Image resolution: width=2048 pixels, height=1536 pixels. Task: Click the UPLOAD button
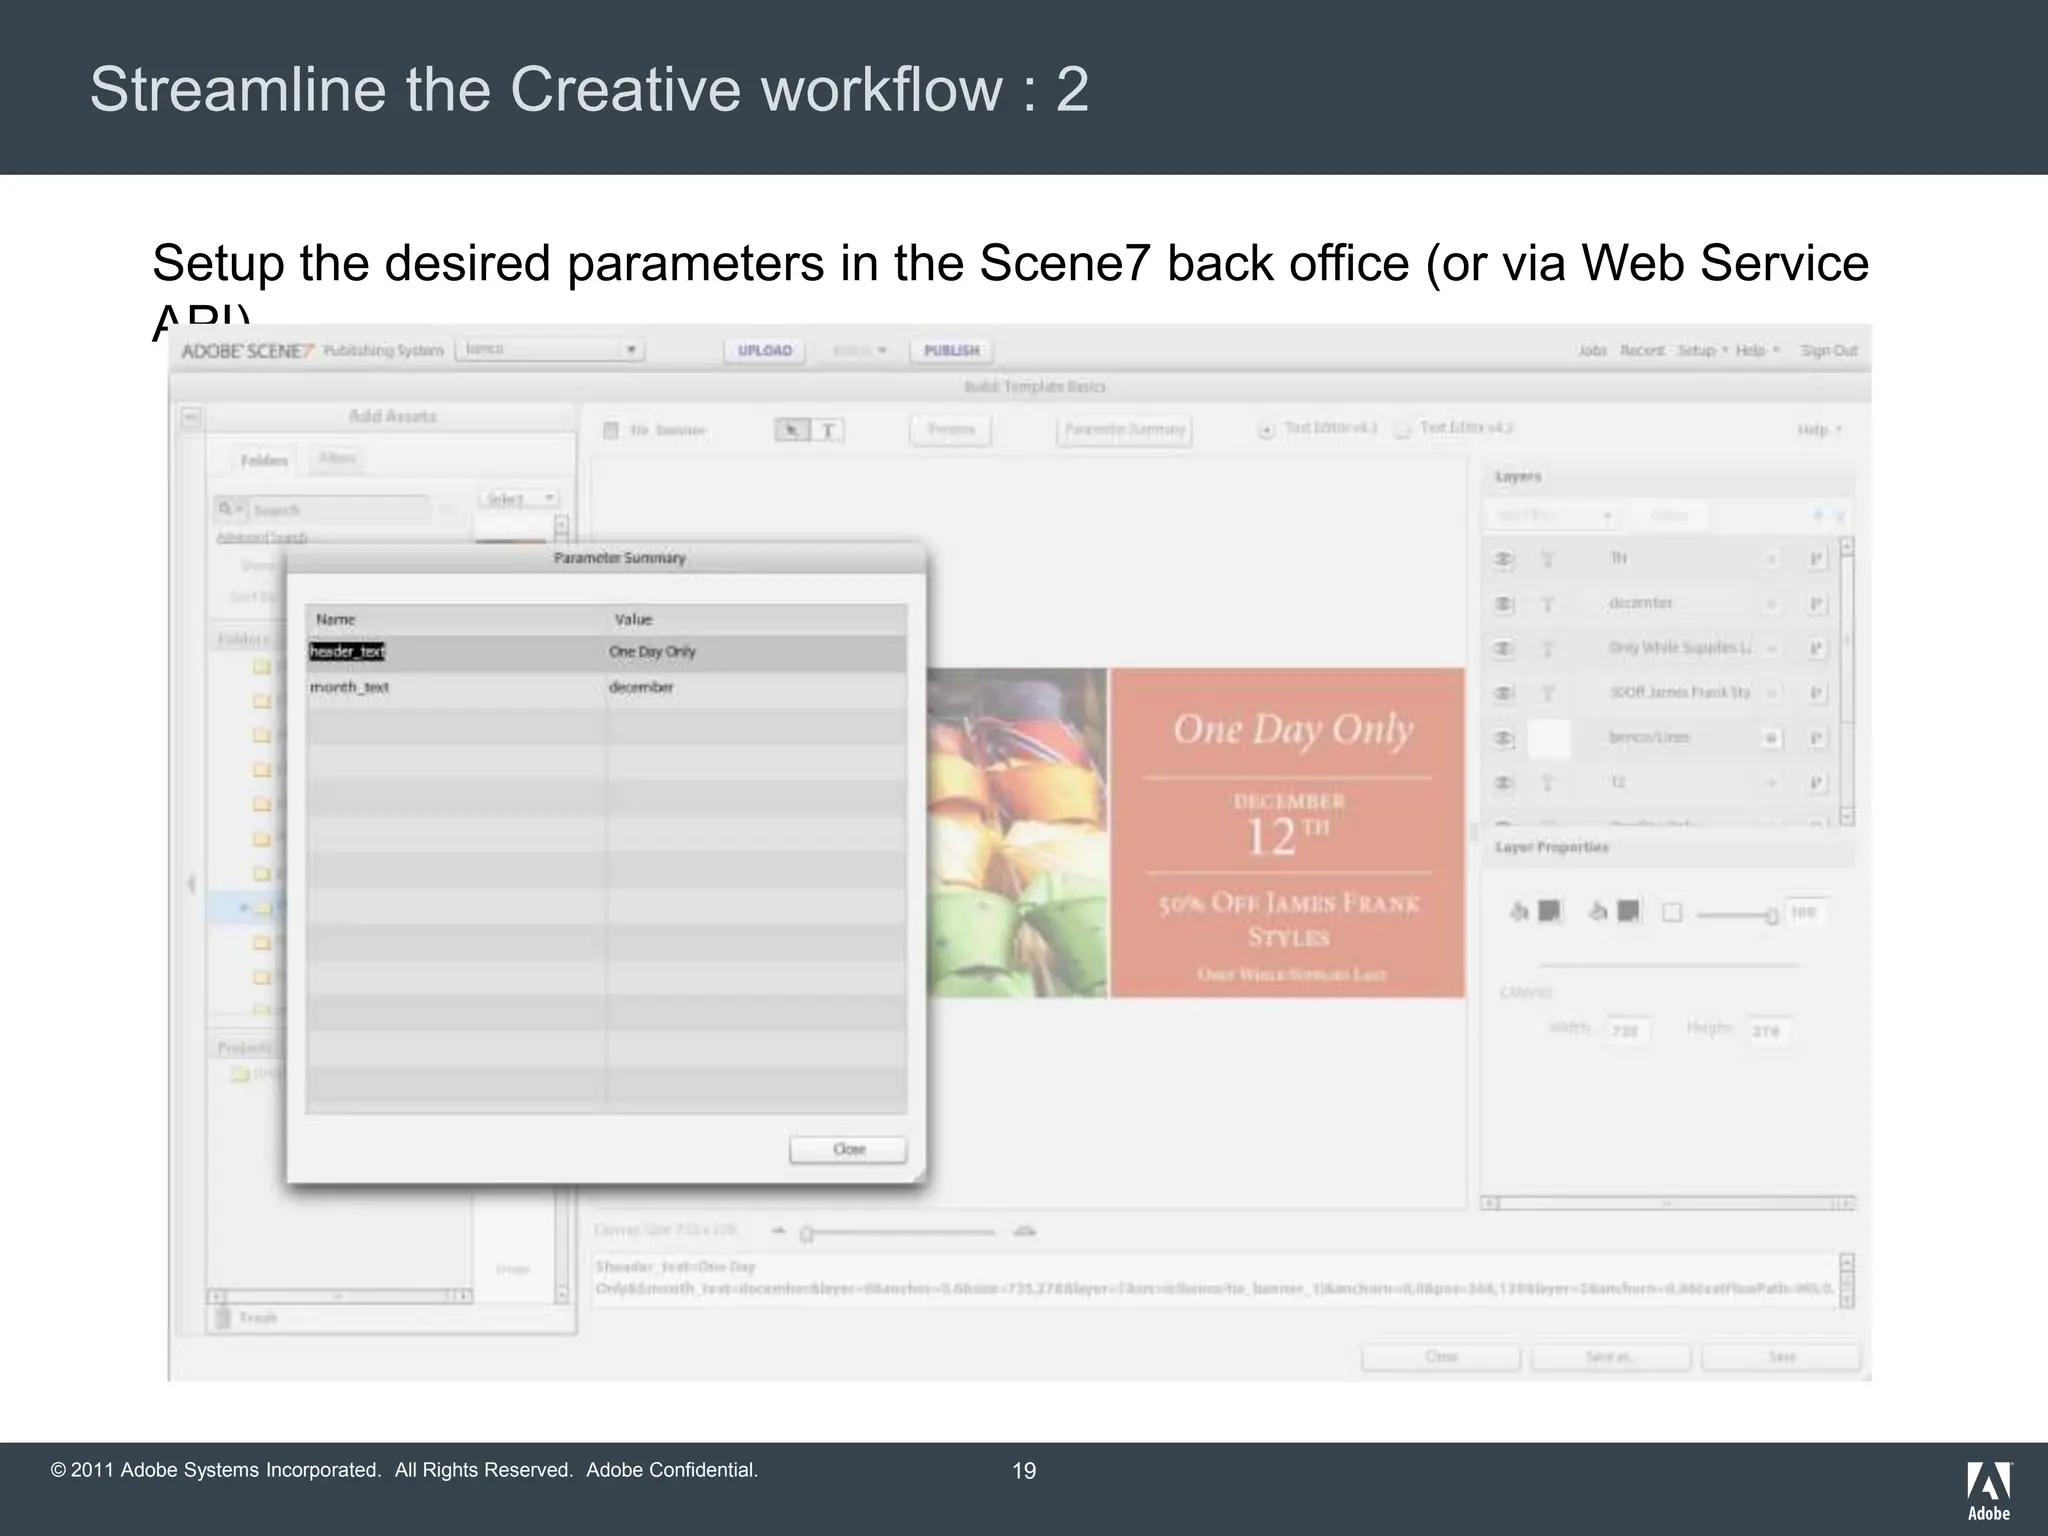pos(765,350)
